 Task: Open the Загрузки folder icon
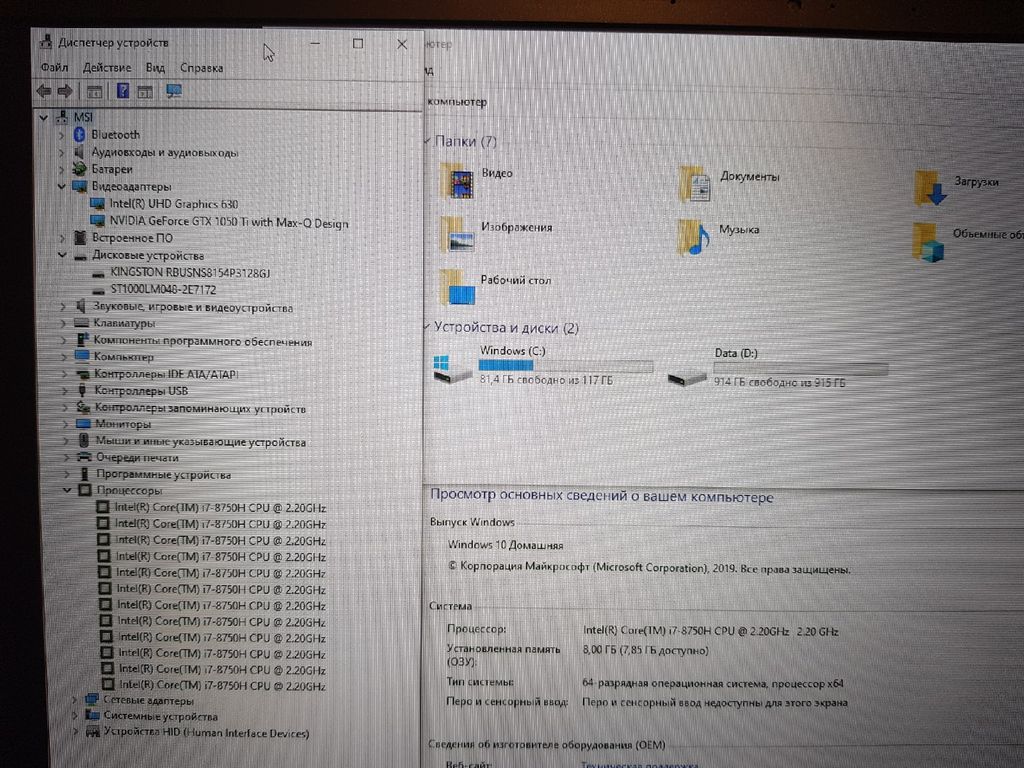[x=931, y=188]
